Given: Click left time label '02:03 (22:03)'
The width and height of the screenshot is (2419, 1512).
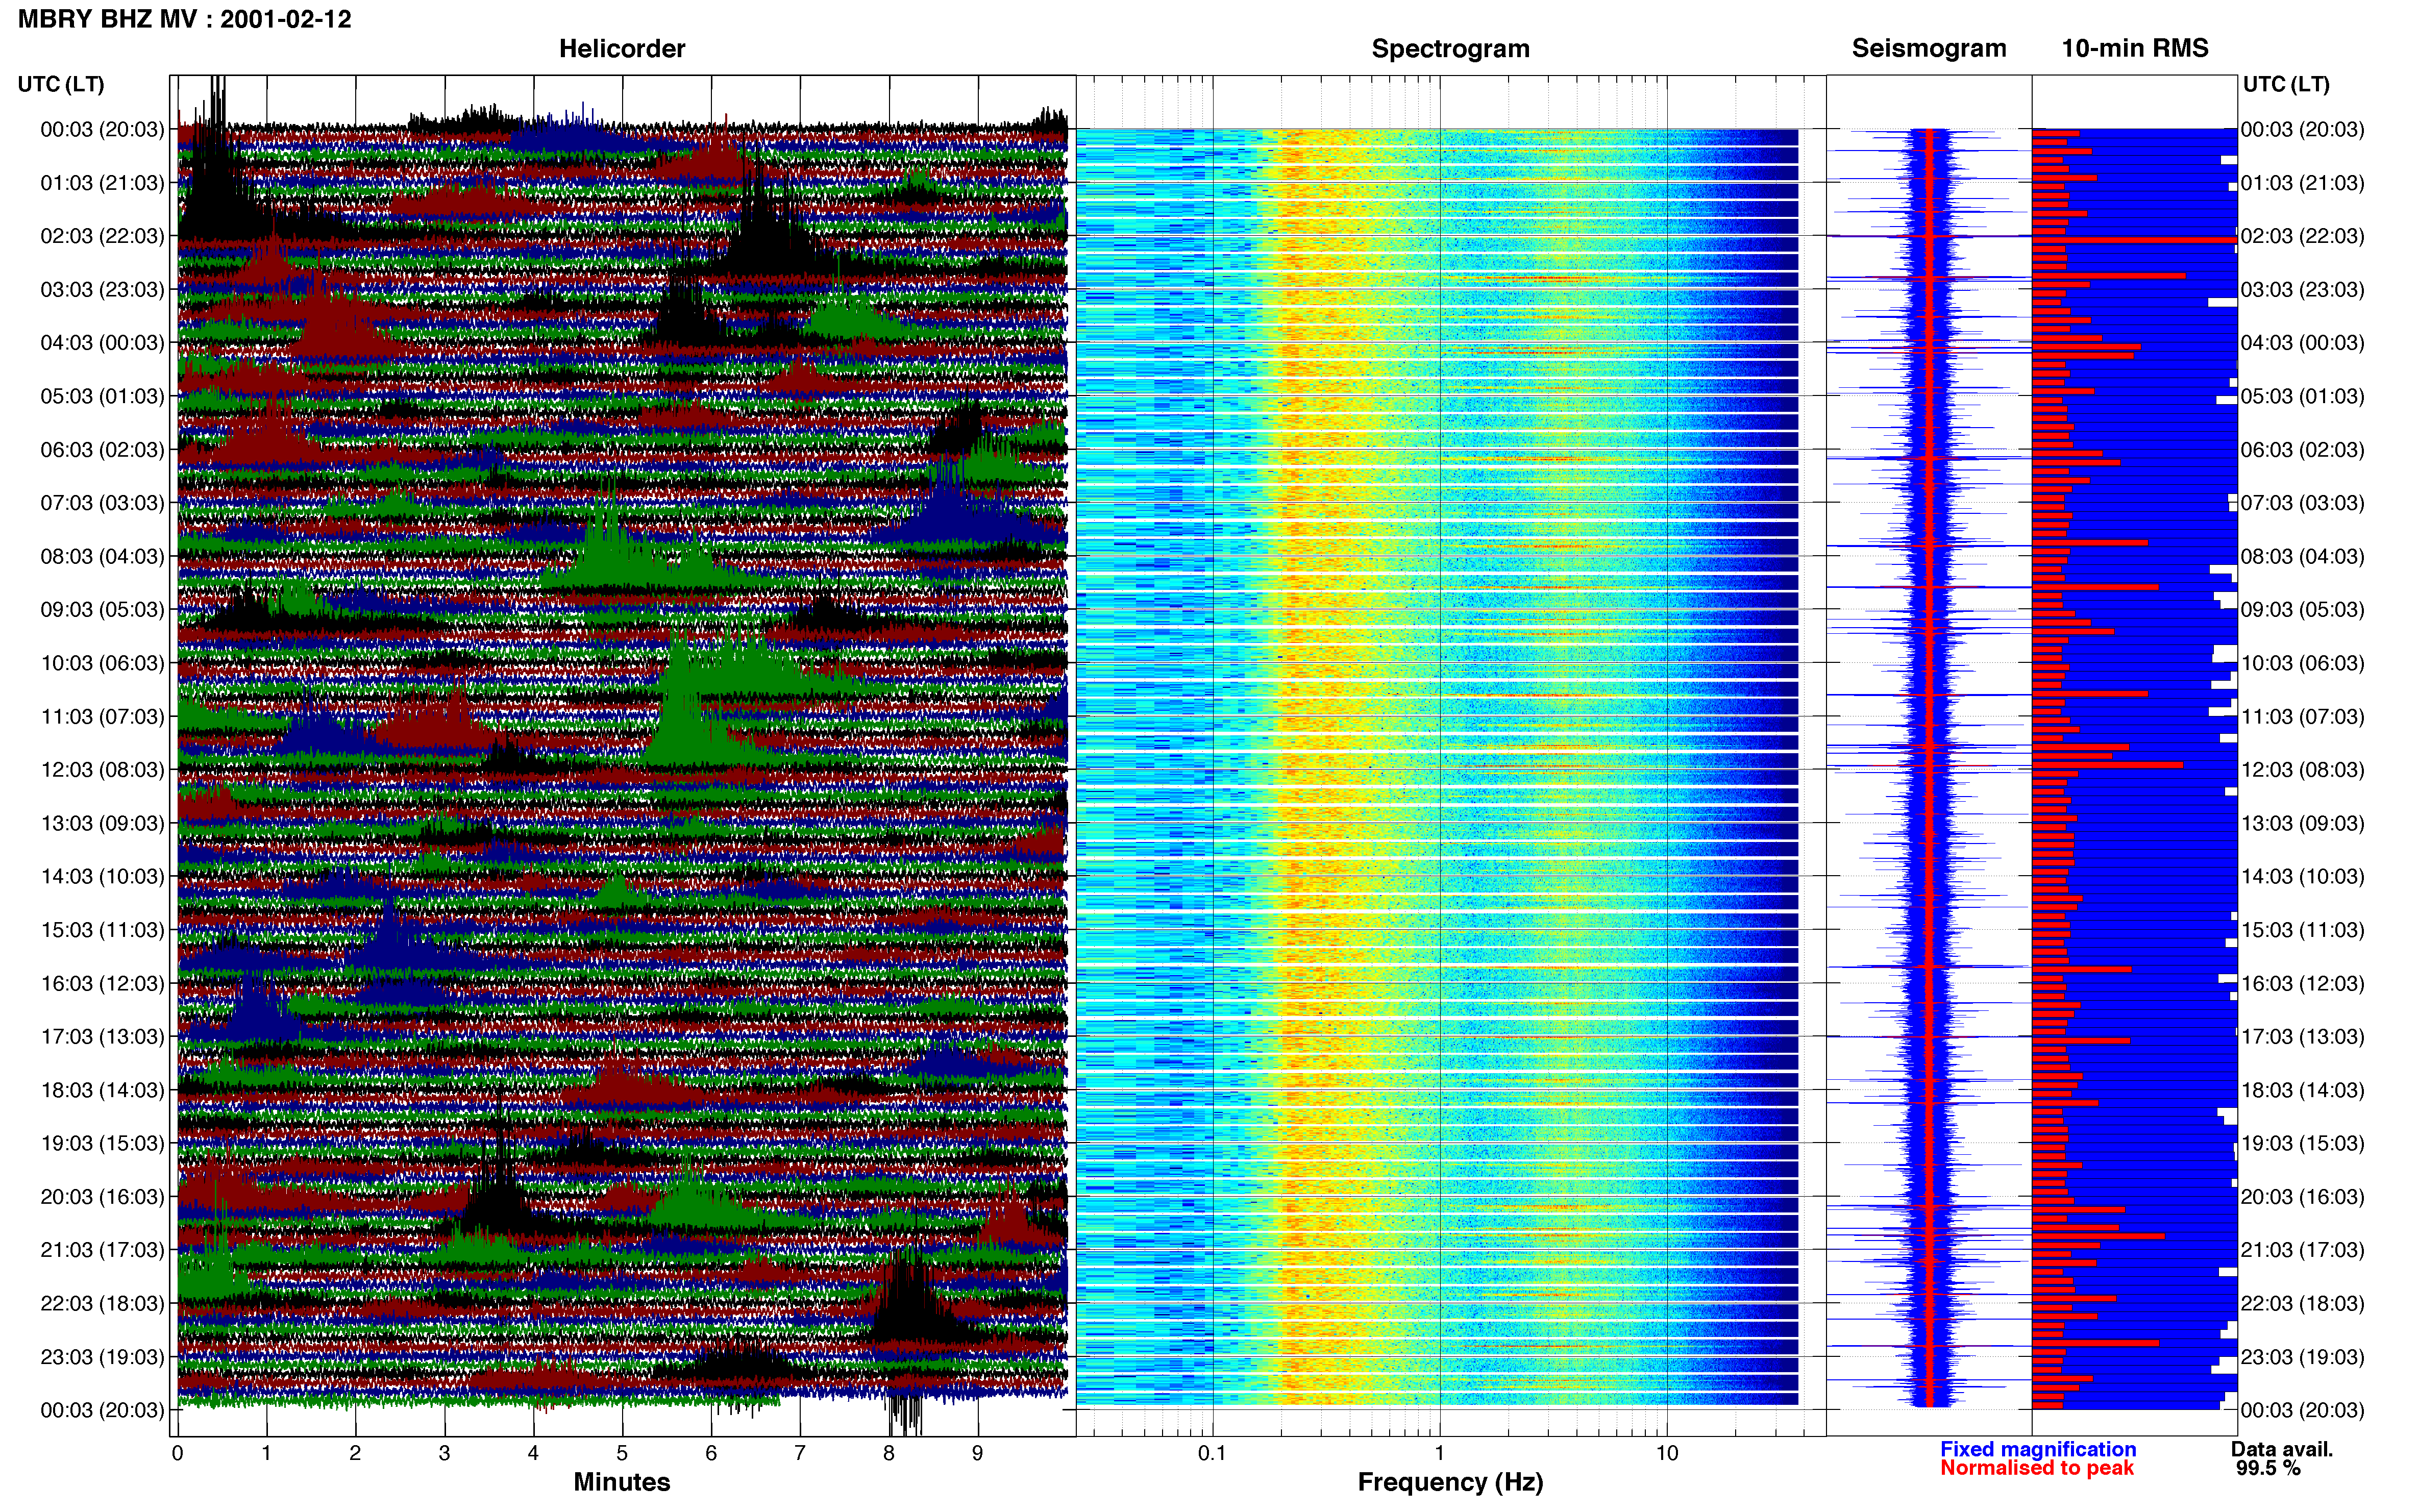Looking at the screenshot, I should [102, 236].
